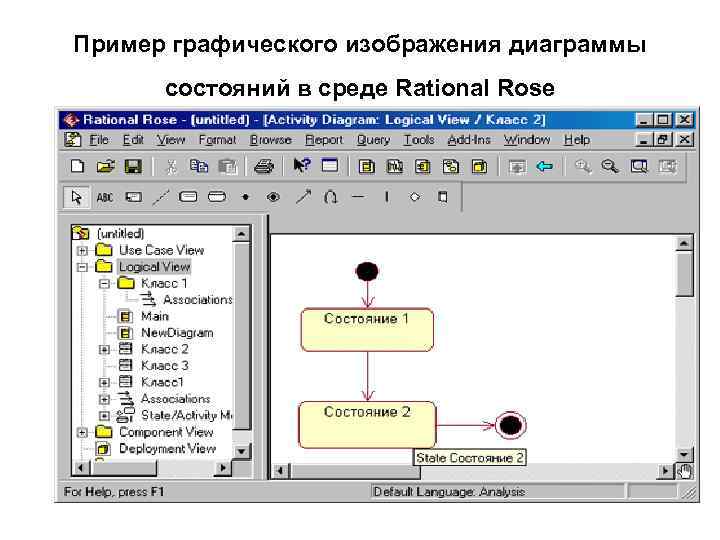The height and width of the screenshot is (540, 720).
Task: Click the Browse Deployment Diagram icon
Action: (479, 166)
